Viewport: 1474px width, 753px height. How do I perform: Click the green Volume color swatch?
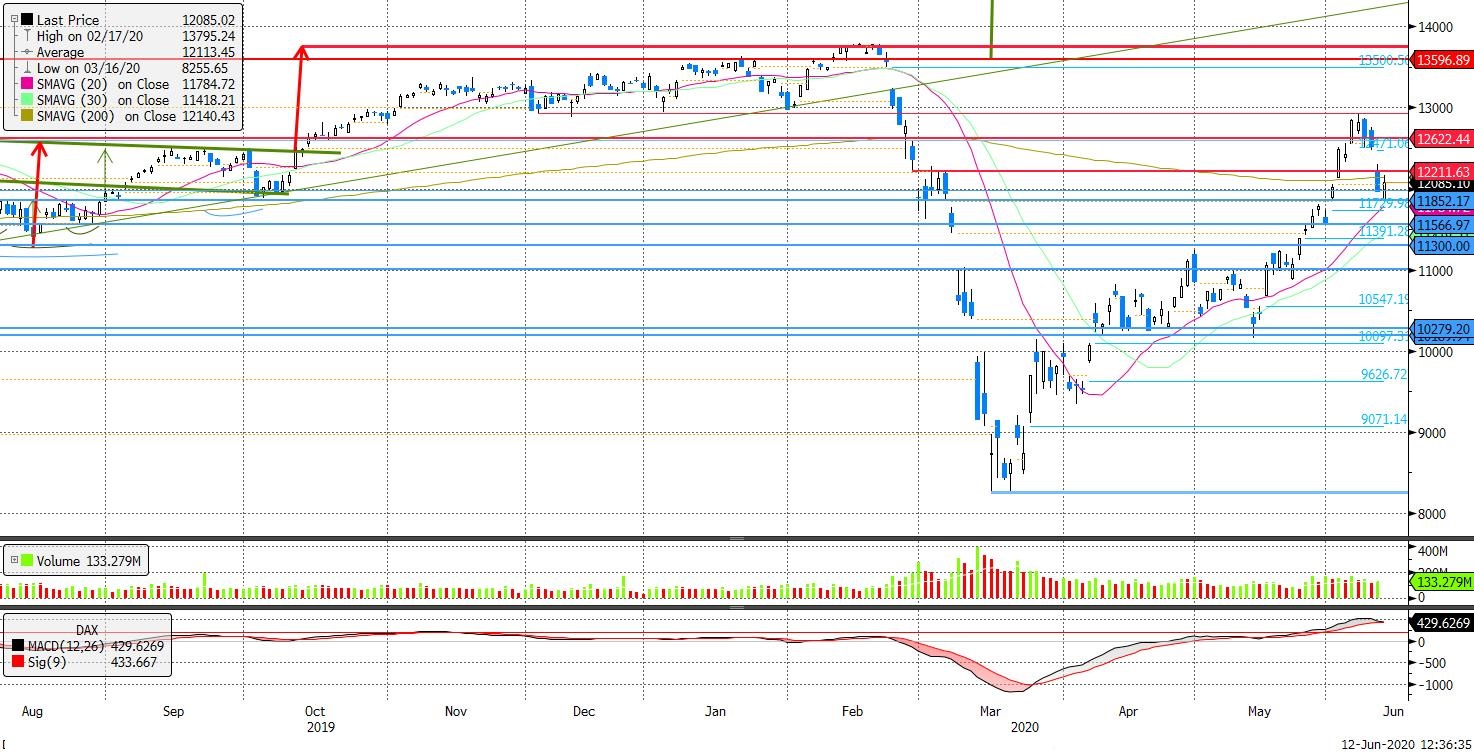coord(27,562)
